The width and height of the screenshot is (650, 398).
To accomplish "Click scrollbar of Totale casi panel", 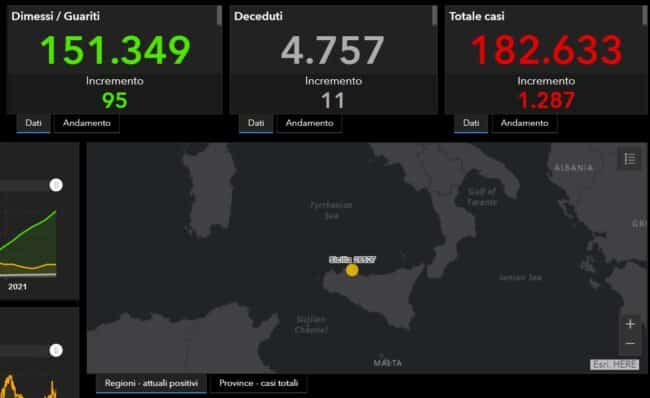I will click(645, 16).
